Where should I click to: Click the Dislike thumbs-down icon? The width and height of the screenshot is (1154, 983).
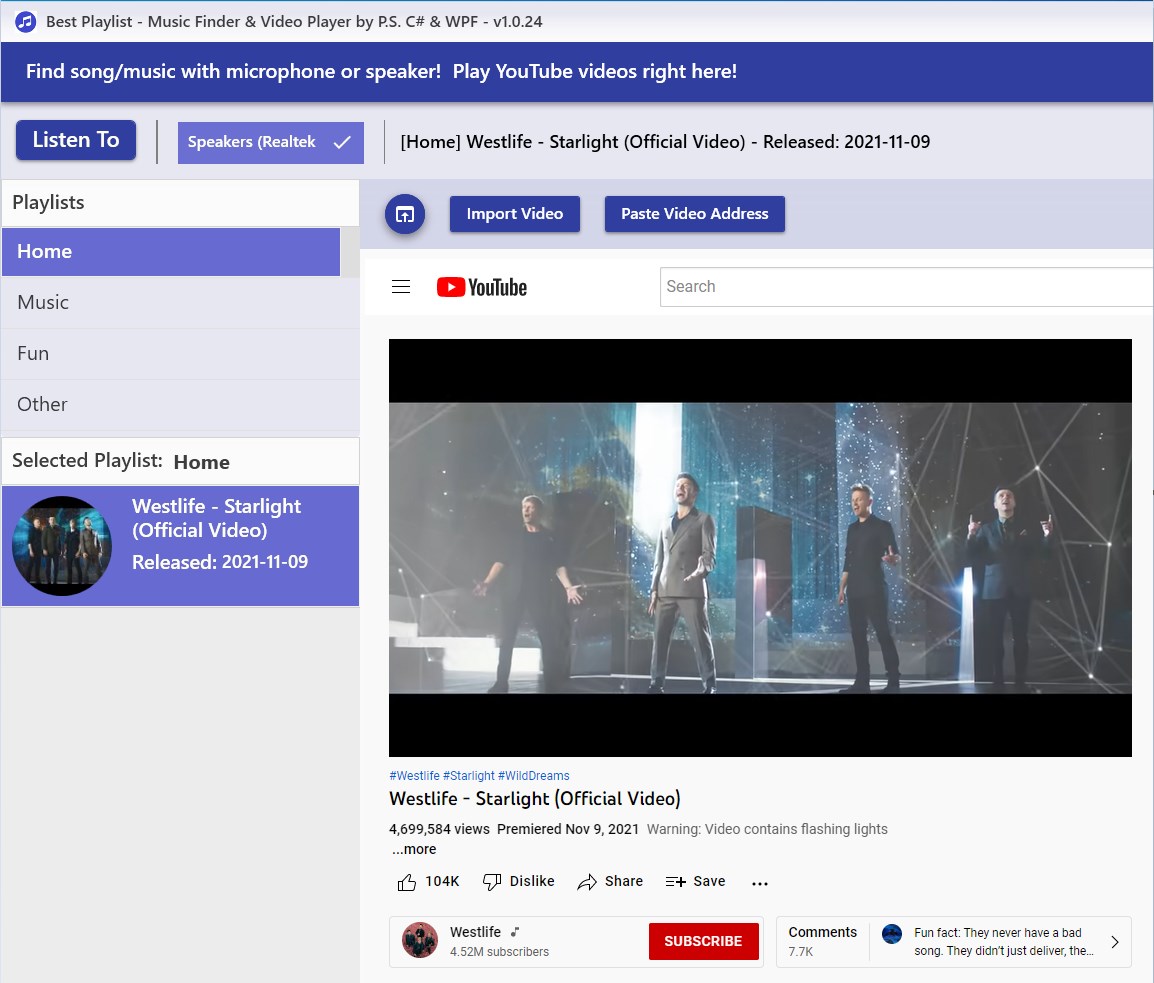pos(492,881)
